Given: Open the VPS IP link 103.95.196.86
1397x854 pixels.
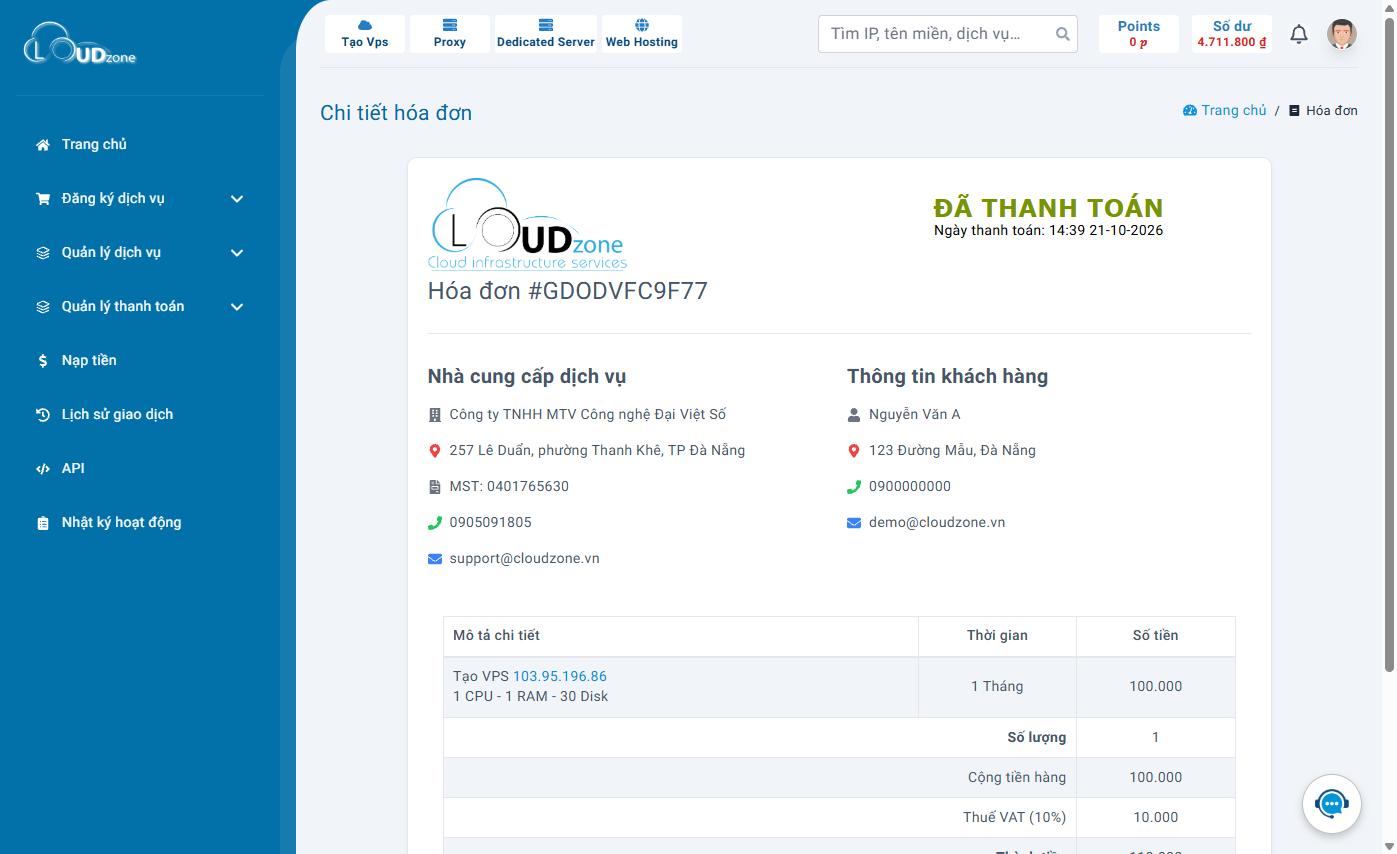Looking at the screenshot, I should click(x=560, y=676).
